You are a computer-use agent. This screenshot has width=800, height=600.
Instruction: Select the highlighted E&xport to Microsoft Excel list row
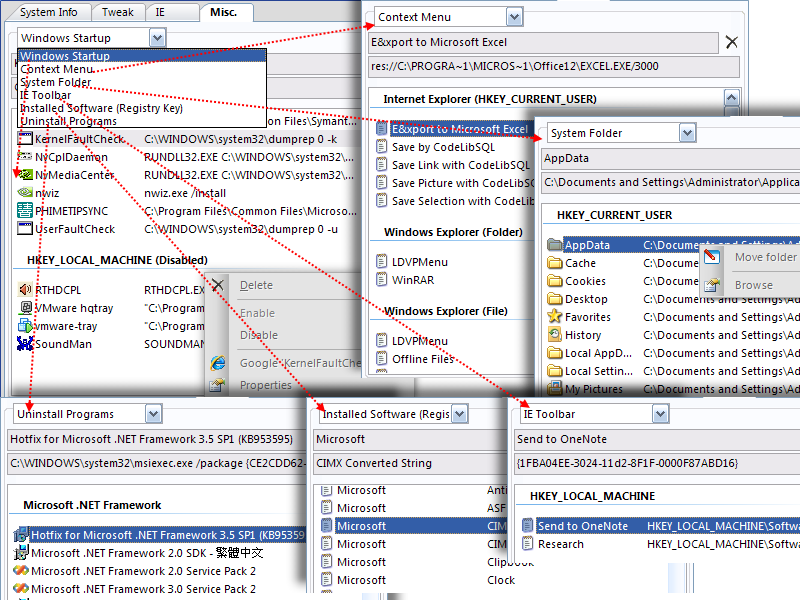(x=455, y=129)
